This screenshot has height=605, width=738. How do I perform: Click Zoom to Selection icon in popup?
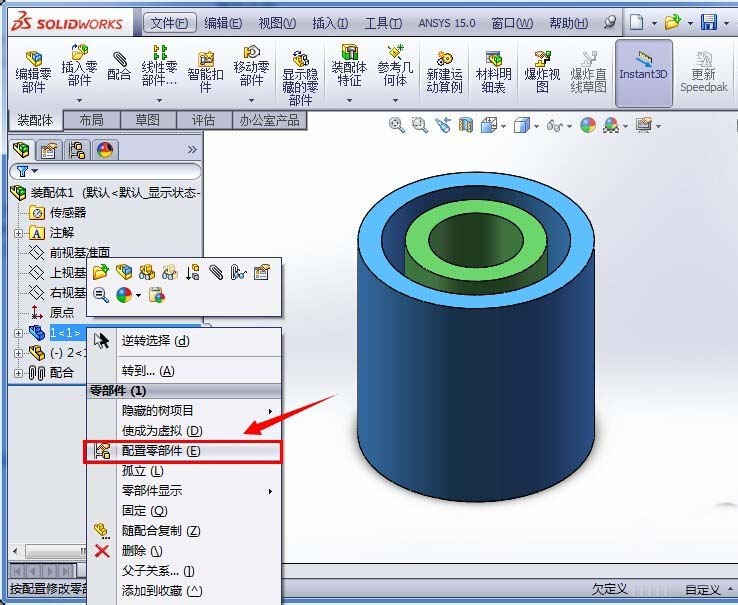(x=101, y=295)
